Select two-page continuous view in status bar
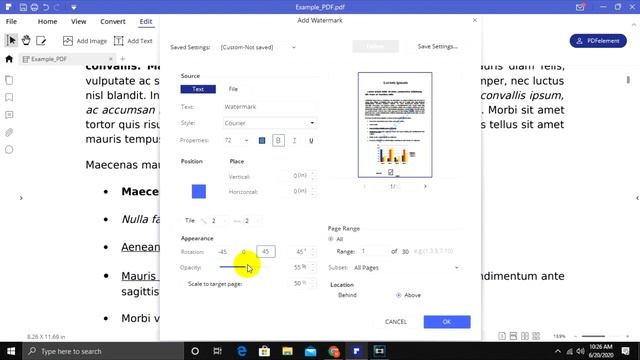This screenshot has width=640, height=360. (536, 336)
